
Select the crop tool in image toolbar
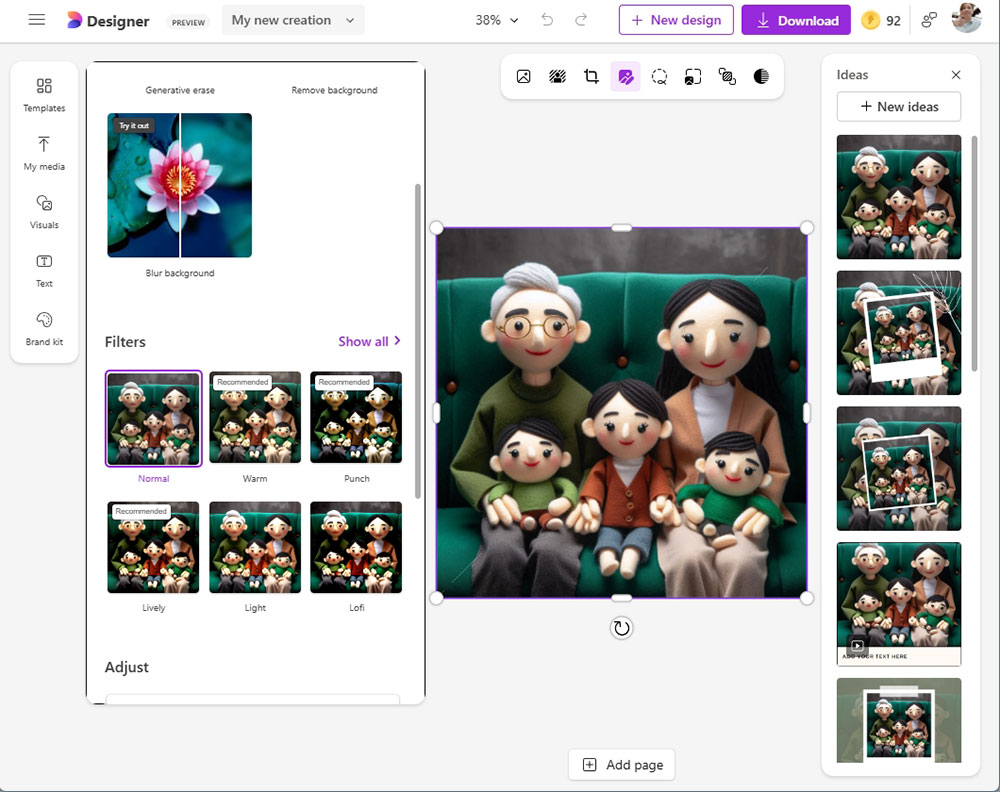591,77
